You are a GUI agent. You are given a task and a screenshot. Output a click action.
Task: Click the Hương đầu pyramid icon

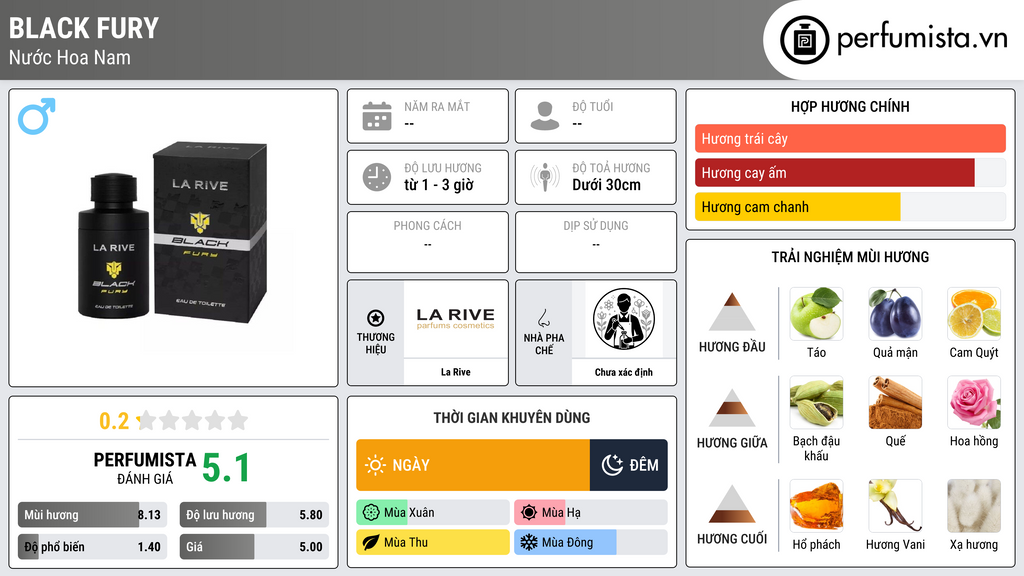(732, 312)
